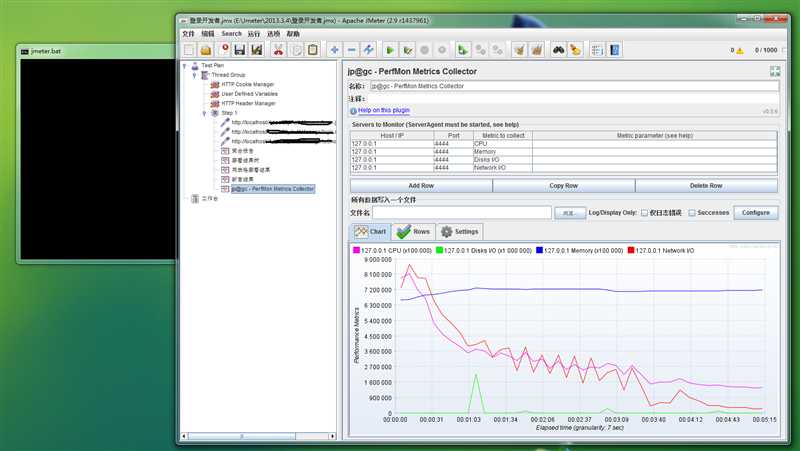Viewport: 800px width, 451px height.
Task: Click the red Network I/O legend swatch
Action: click(x=631, y=250)
